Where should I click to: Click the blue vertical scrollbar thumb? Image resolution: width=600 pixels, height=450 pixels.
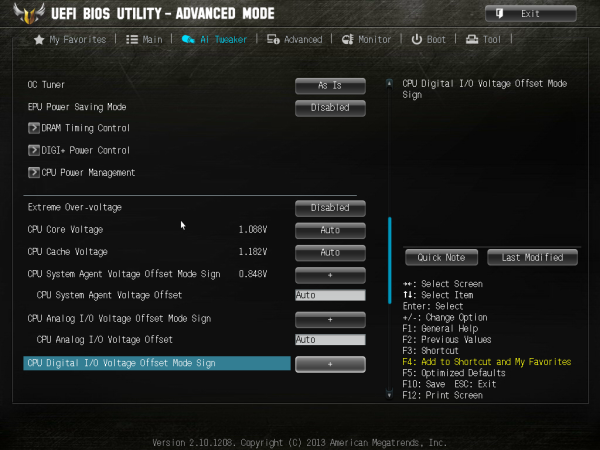pos(390,260)
